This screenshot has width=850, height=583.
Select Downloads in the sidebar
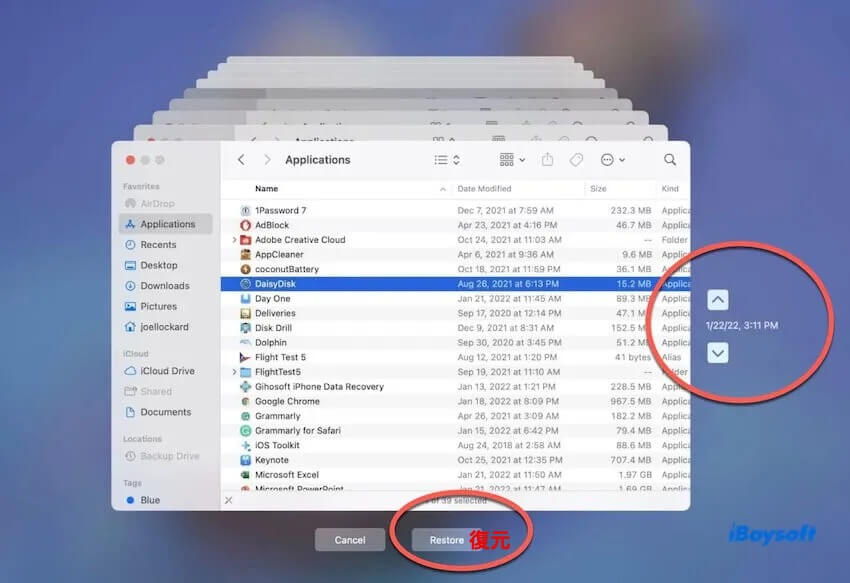point(164,286)
